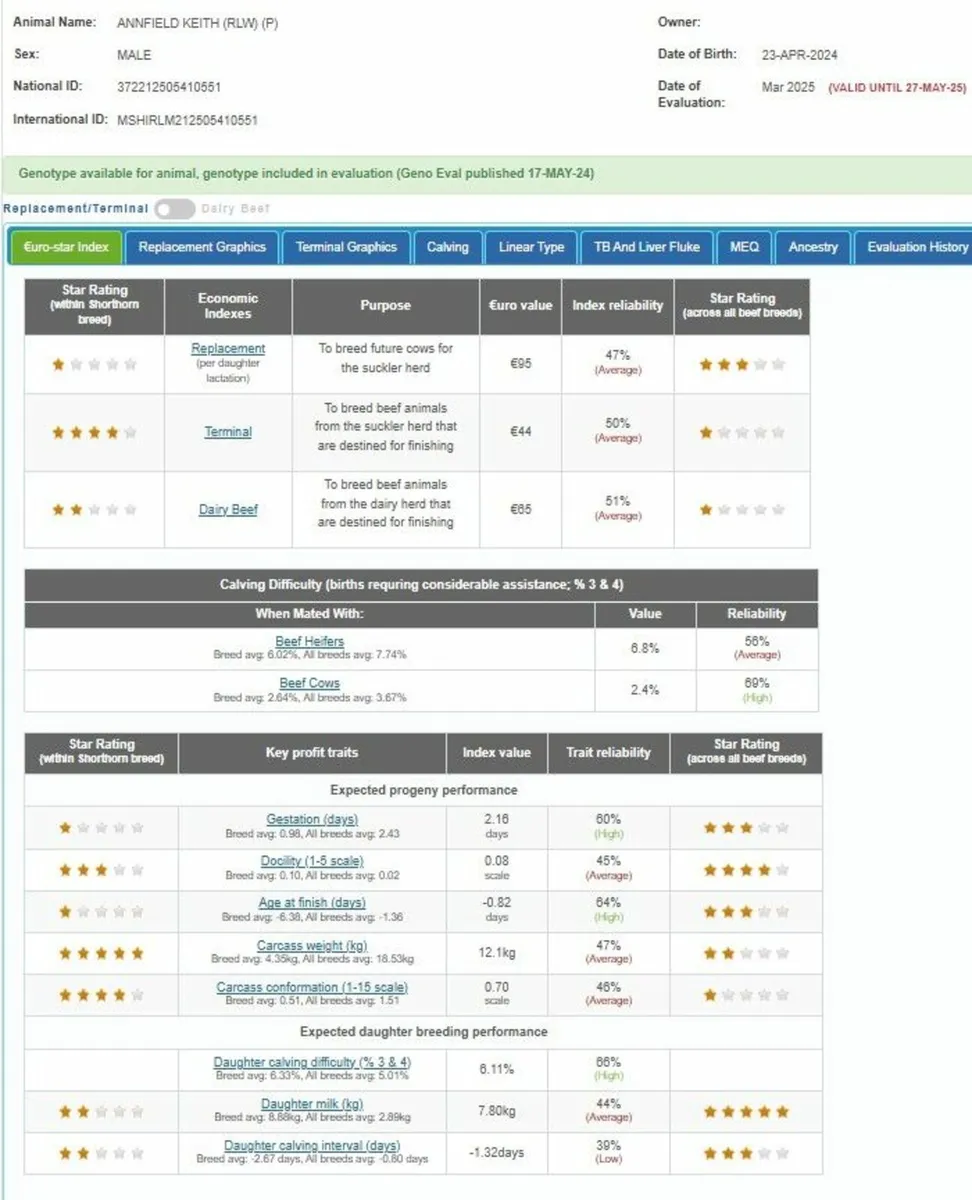Image resolution: width=972 pixels, height=1200 pixels.
Task: Click across-breeds star rating for Terminal index
Action: [742, 433]
